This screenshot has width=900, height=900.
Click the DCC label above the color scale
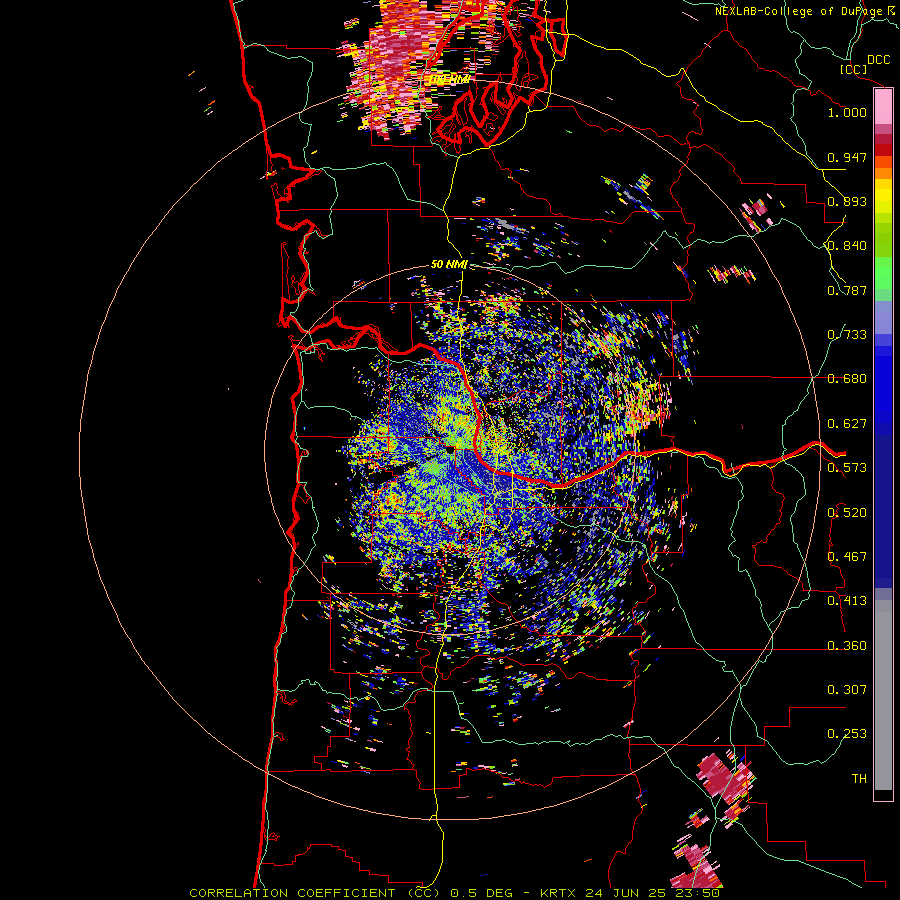coord(878,60)
